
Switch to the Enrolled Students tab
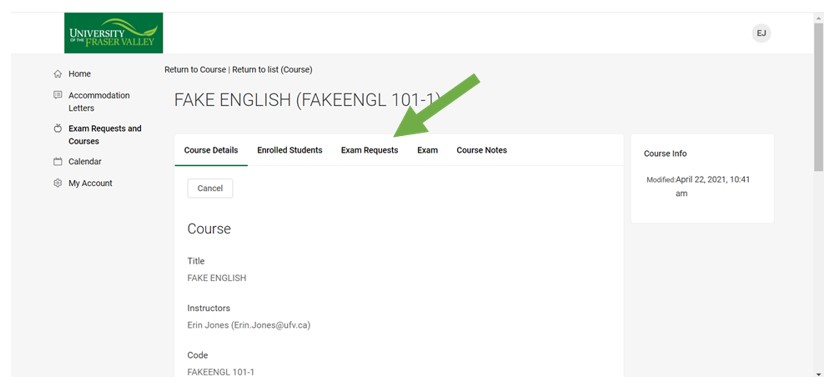(289, 150)
